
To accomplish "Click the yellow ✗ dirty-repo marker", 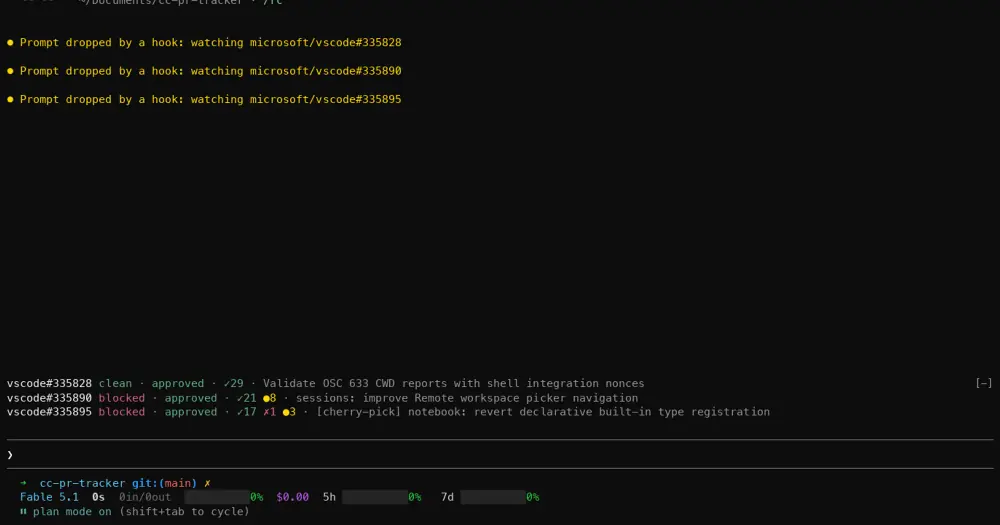I will [x=207, y=483].
